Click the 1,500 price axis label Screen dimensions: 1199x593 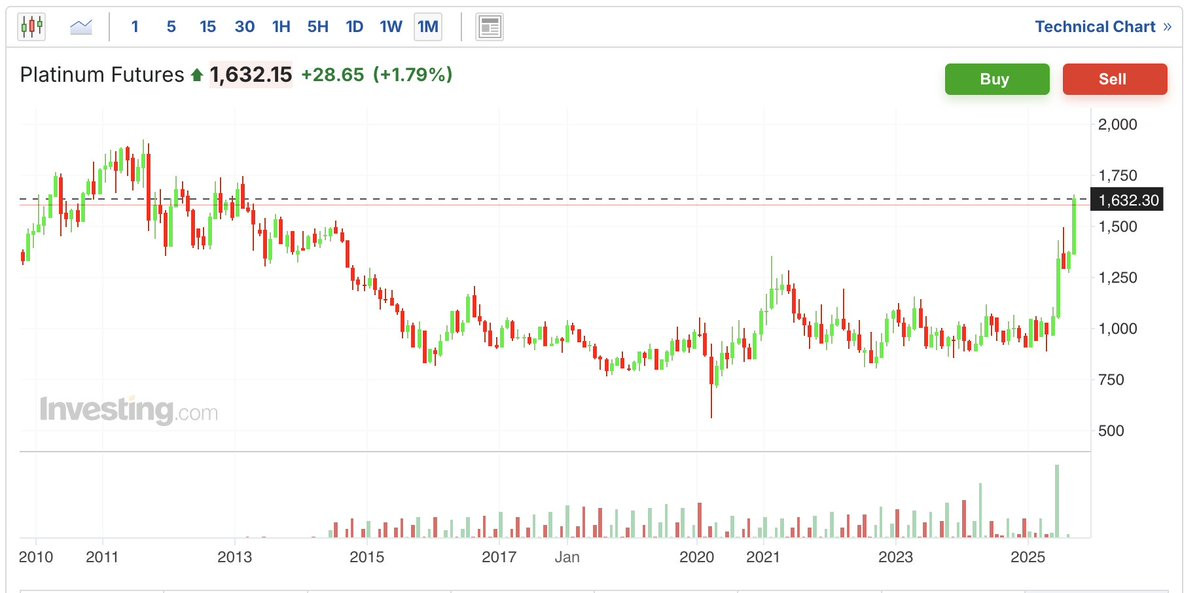(x=1119, y=226)
